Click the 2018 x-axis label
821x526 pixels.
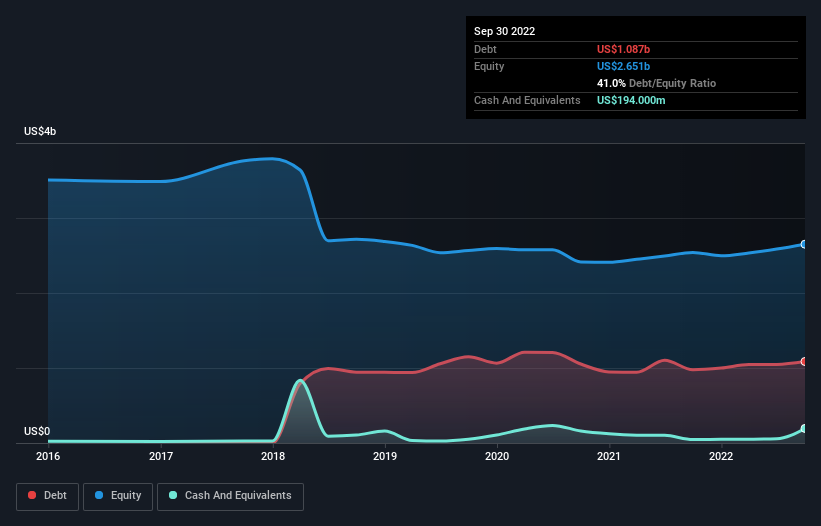tap(273, 456)
